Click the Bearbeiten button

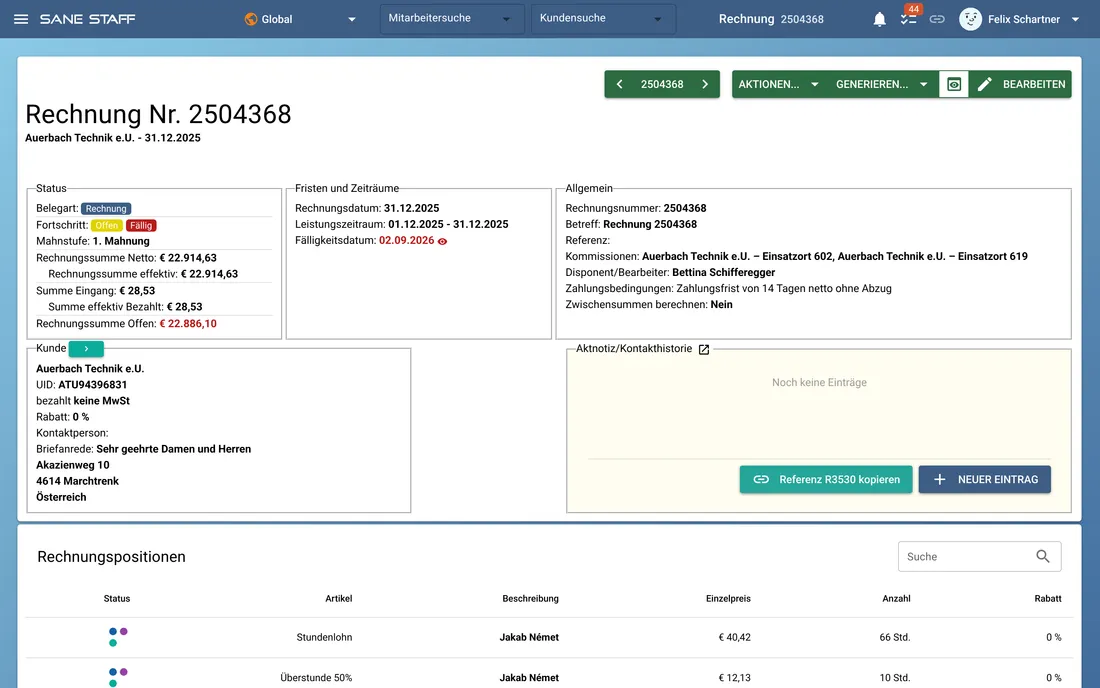tap(1021, 84)
